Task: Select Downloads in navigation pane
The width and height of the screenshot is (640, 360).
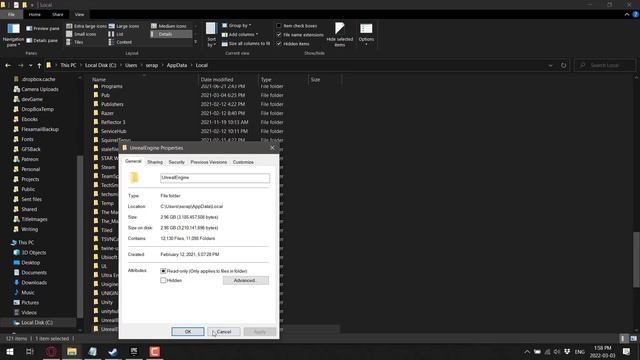Action: [x=34, y=282]
